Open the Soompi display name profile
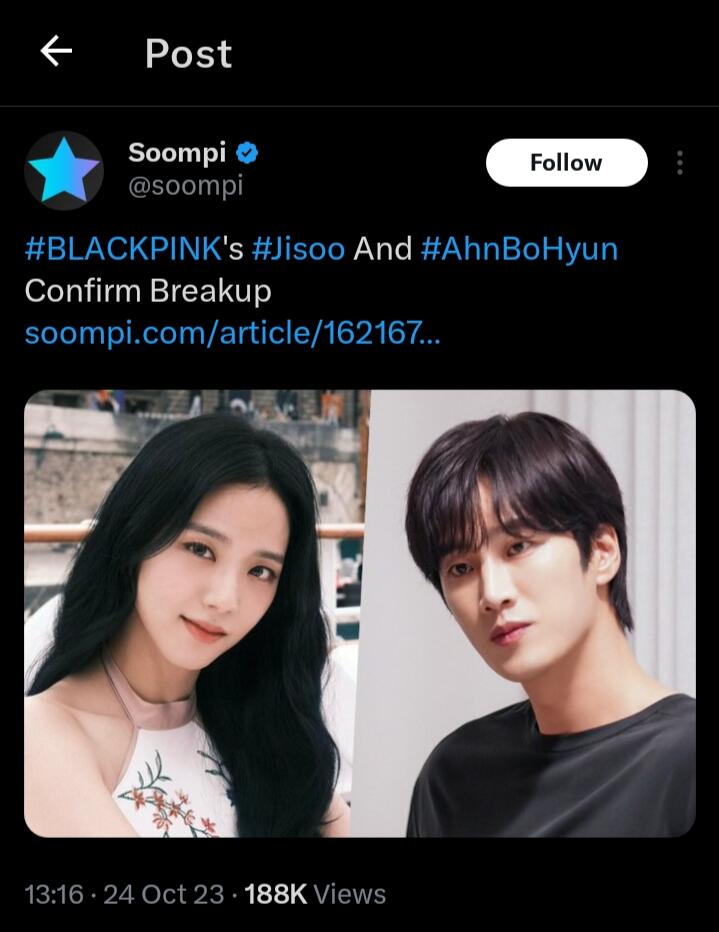 pyautogui.click(x=177, y=153)
